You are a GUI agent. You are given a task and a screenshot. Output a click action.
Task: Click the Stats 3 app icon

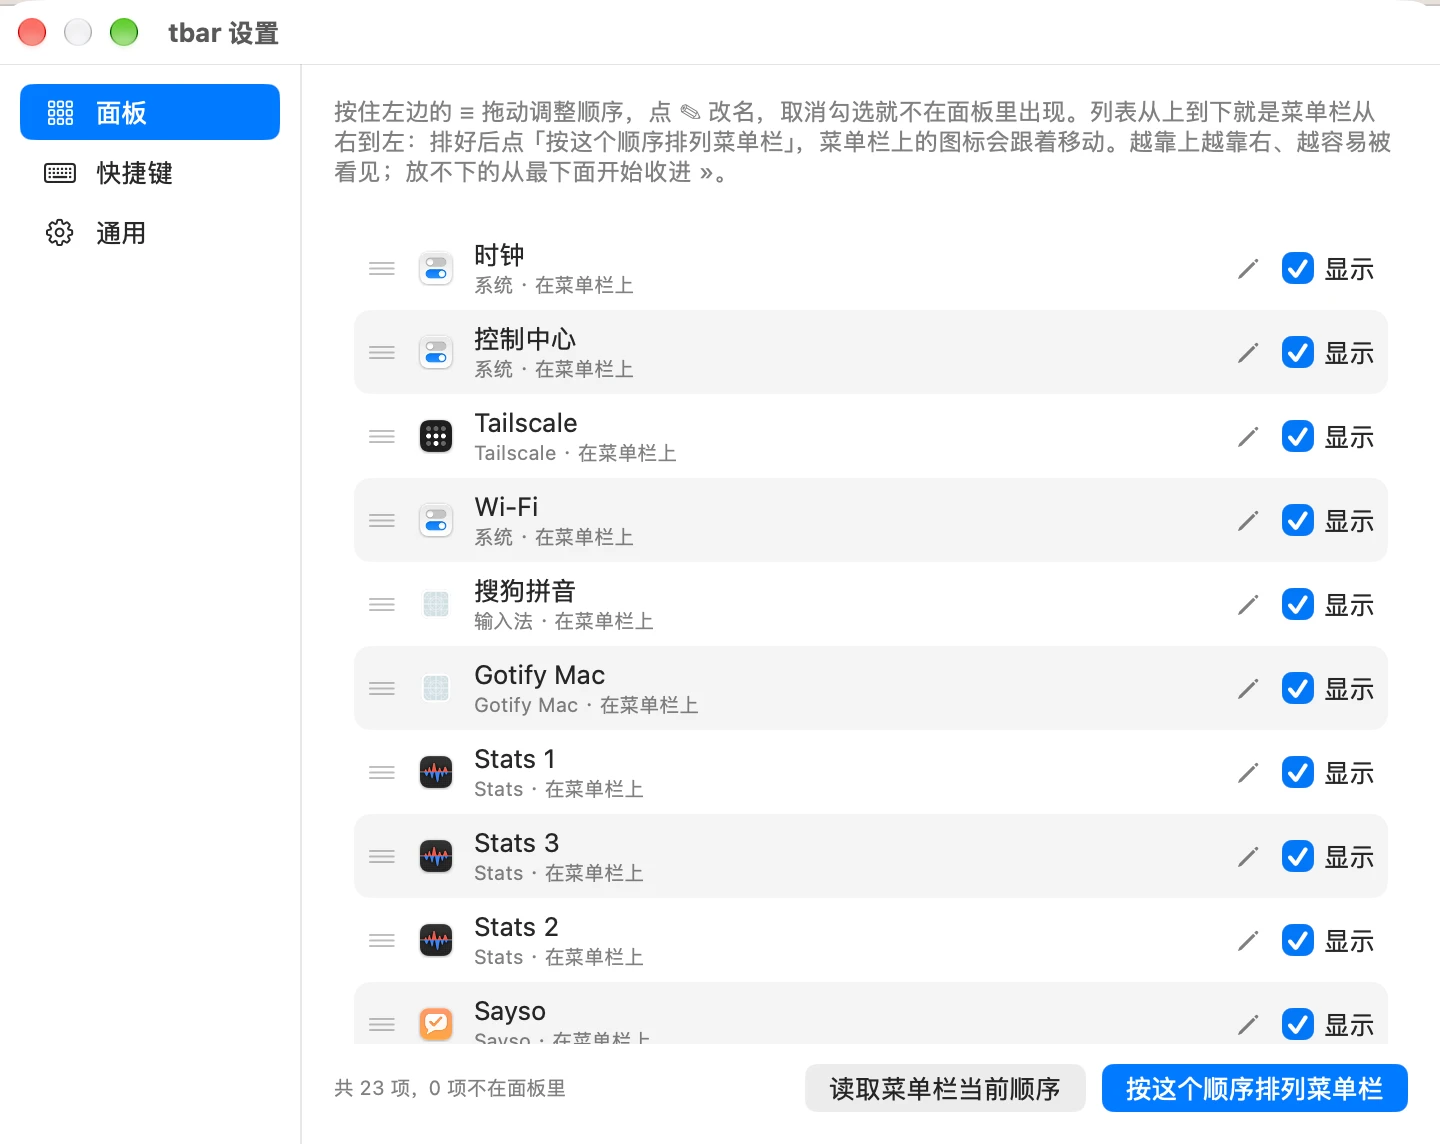point(436,857)
